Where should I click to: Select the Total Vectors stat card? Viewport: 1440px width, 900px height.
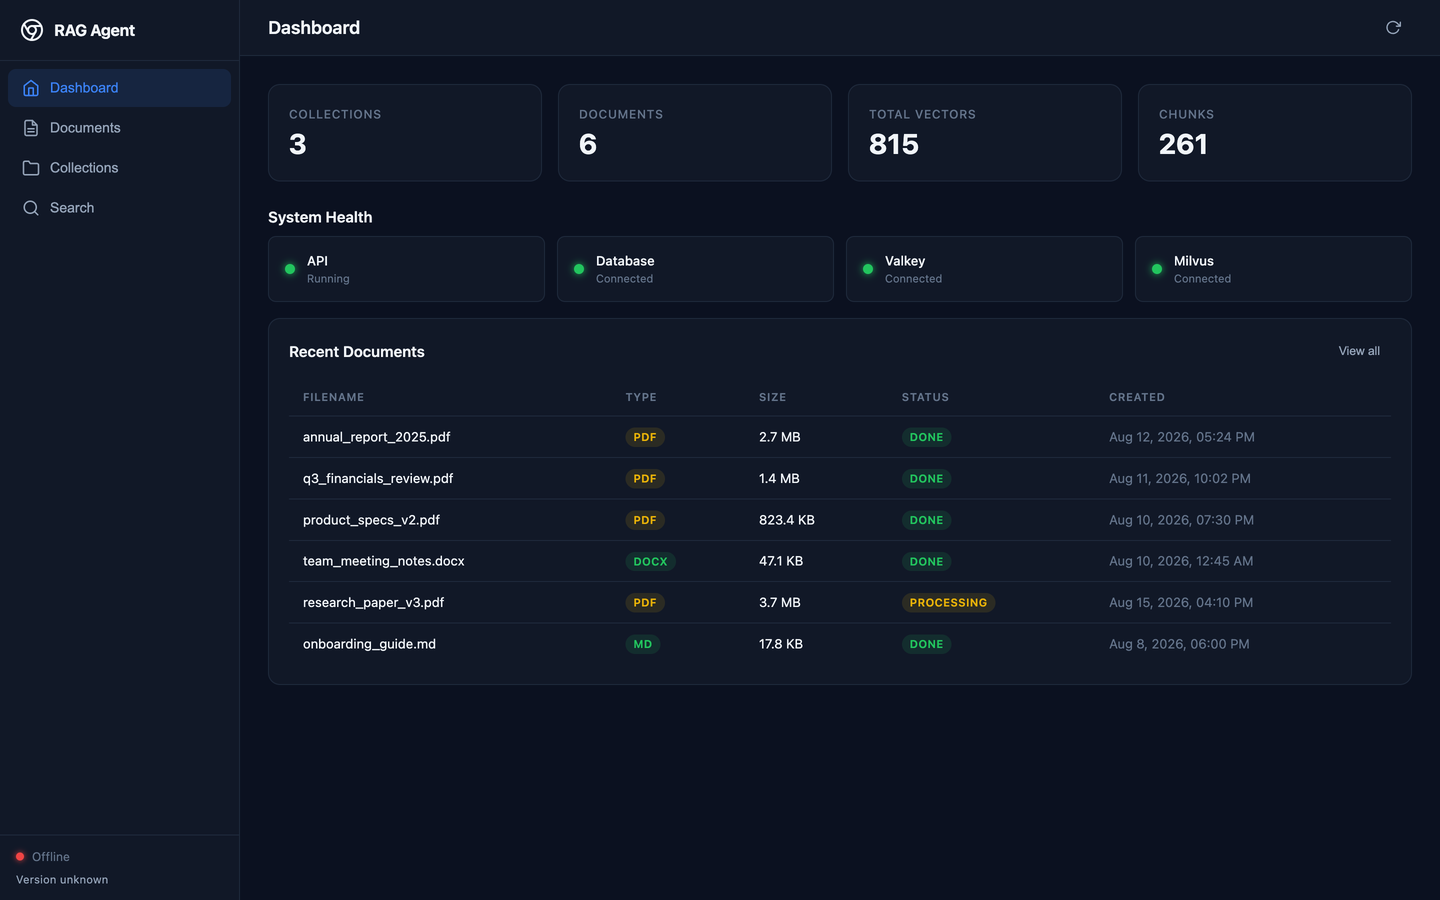click(x=985, y=133)
